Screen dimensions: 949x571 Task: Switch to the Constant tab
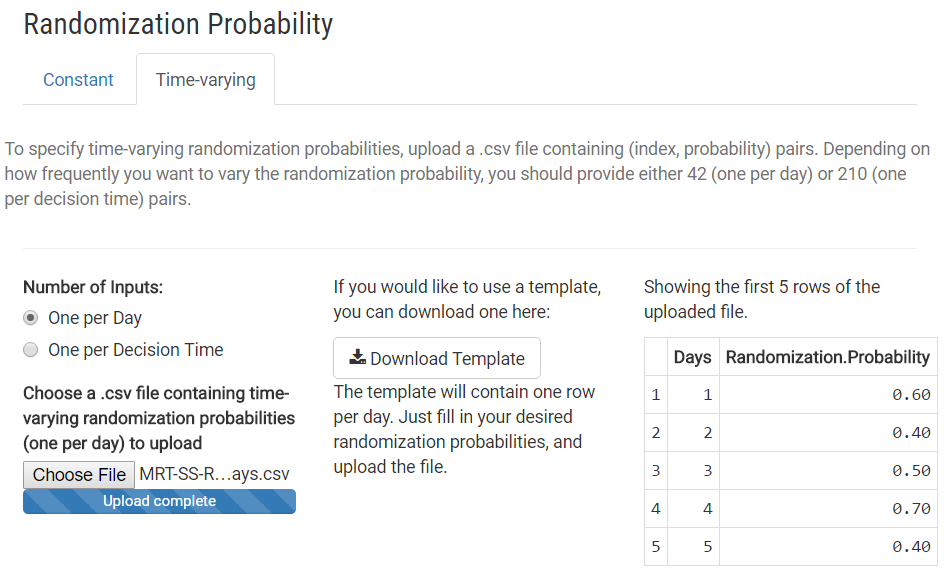pyautogui.click(x=78, y=80)
